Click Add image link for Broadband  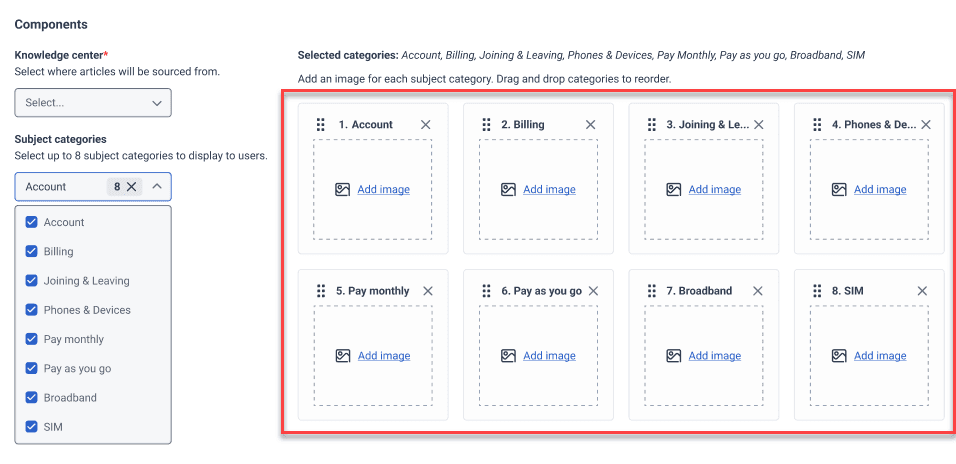(715, 355)
